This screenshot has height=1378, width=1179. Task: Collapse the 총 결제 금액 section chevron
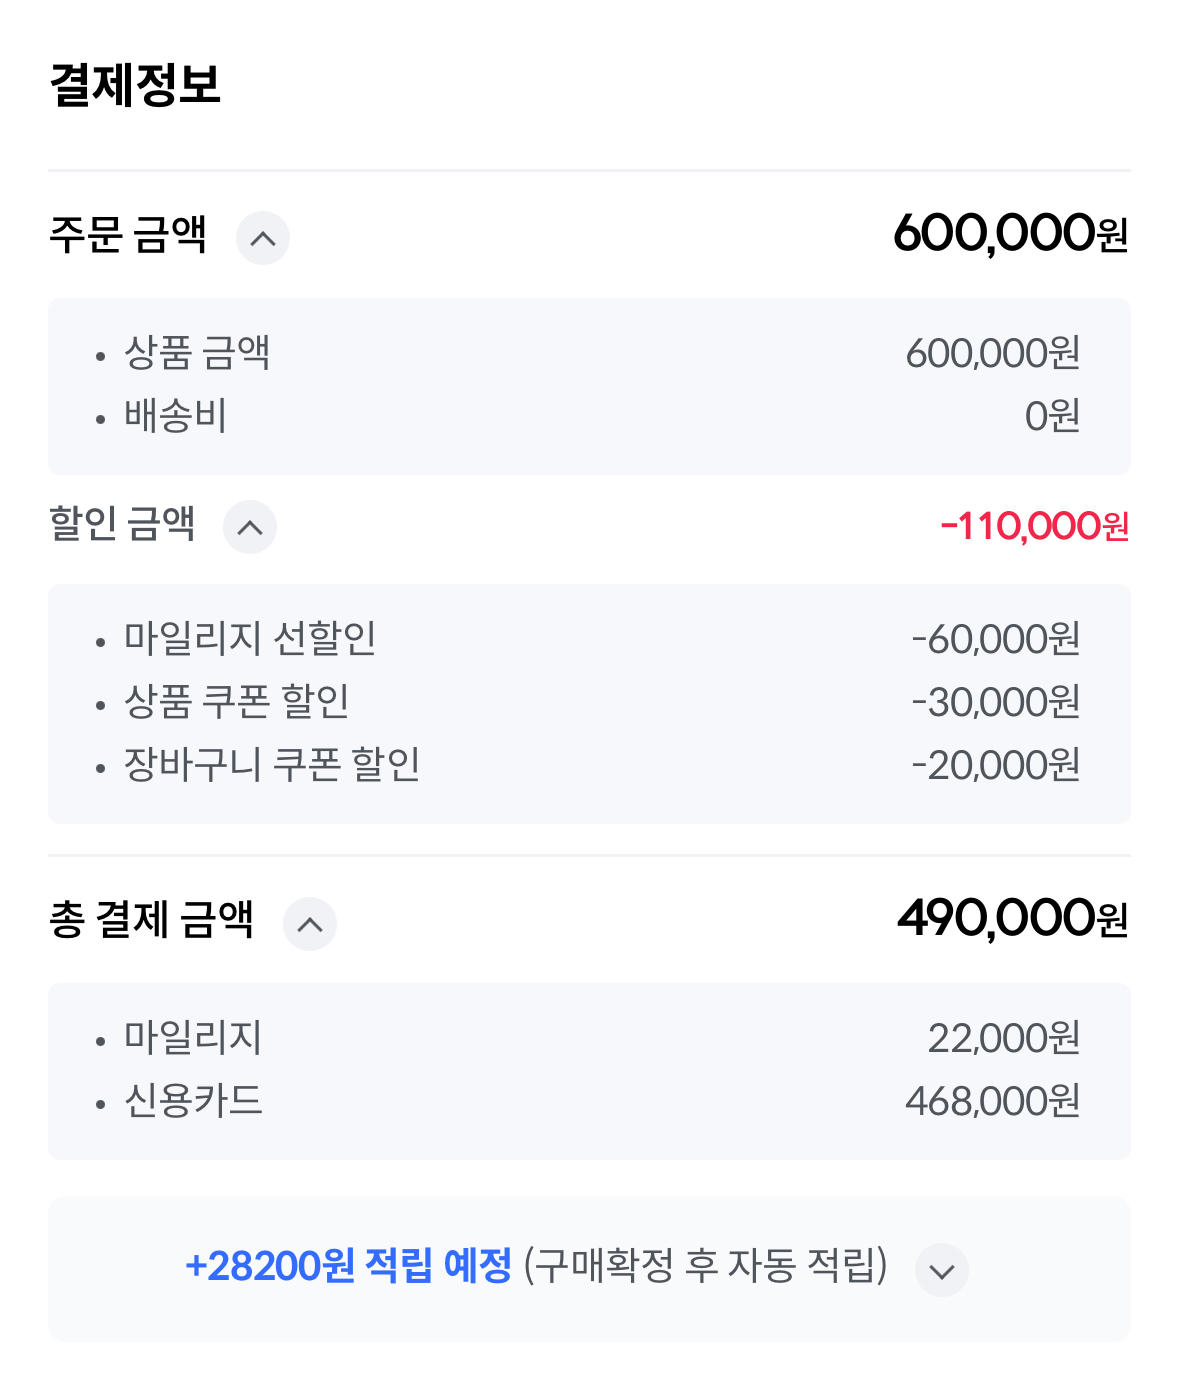pyautogui.click(x=310, y=924)
